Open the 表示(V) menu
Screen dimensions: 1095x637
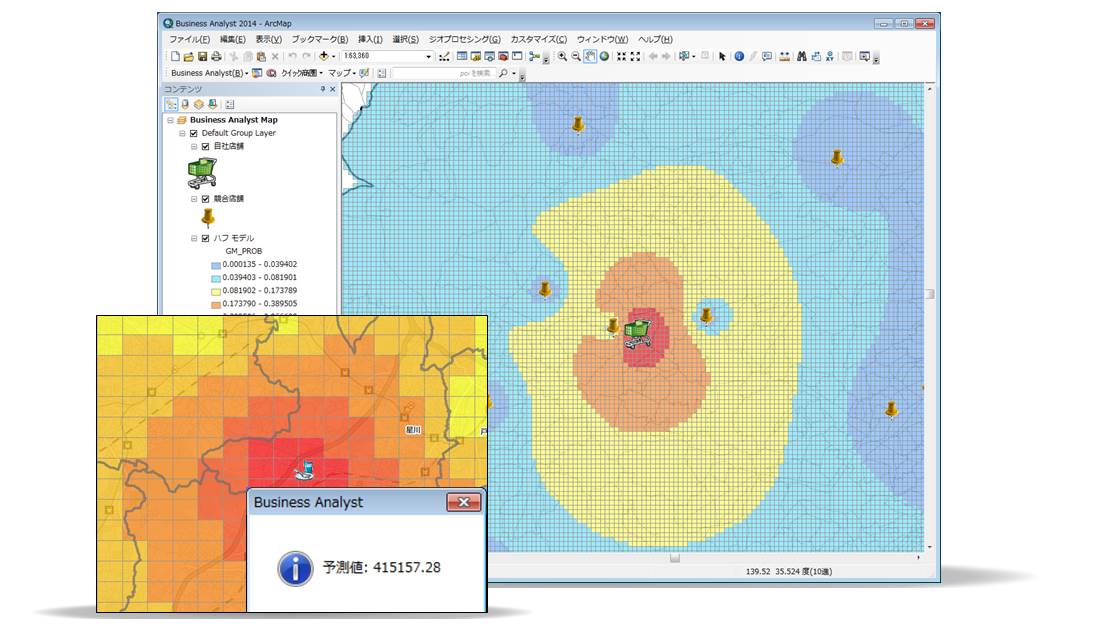(x=268, y=40)
